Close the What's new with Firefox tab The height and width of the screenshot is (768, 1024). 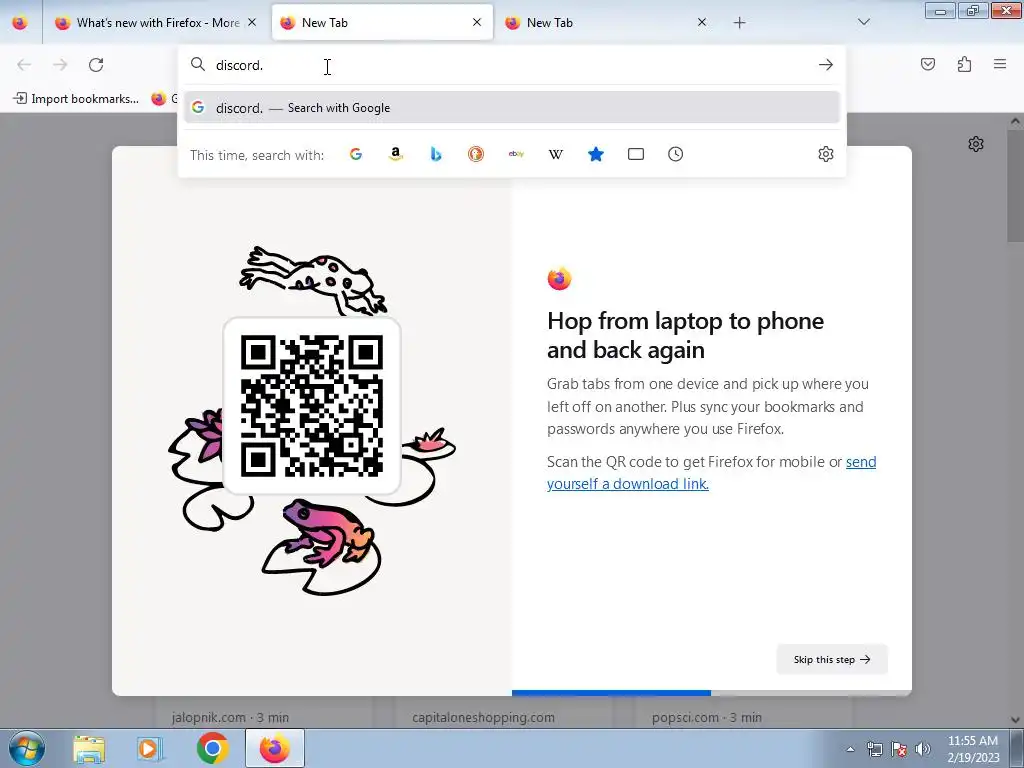click(252, 22)
